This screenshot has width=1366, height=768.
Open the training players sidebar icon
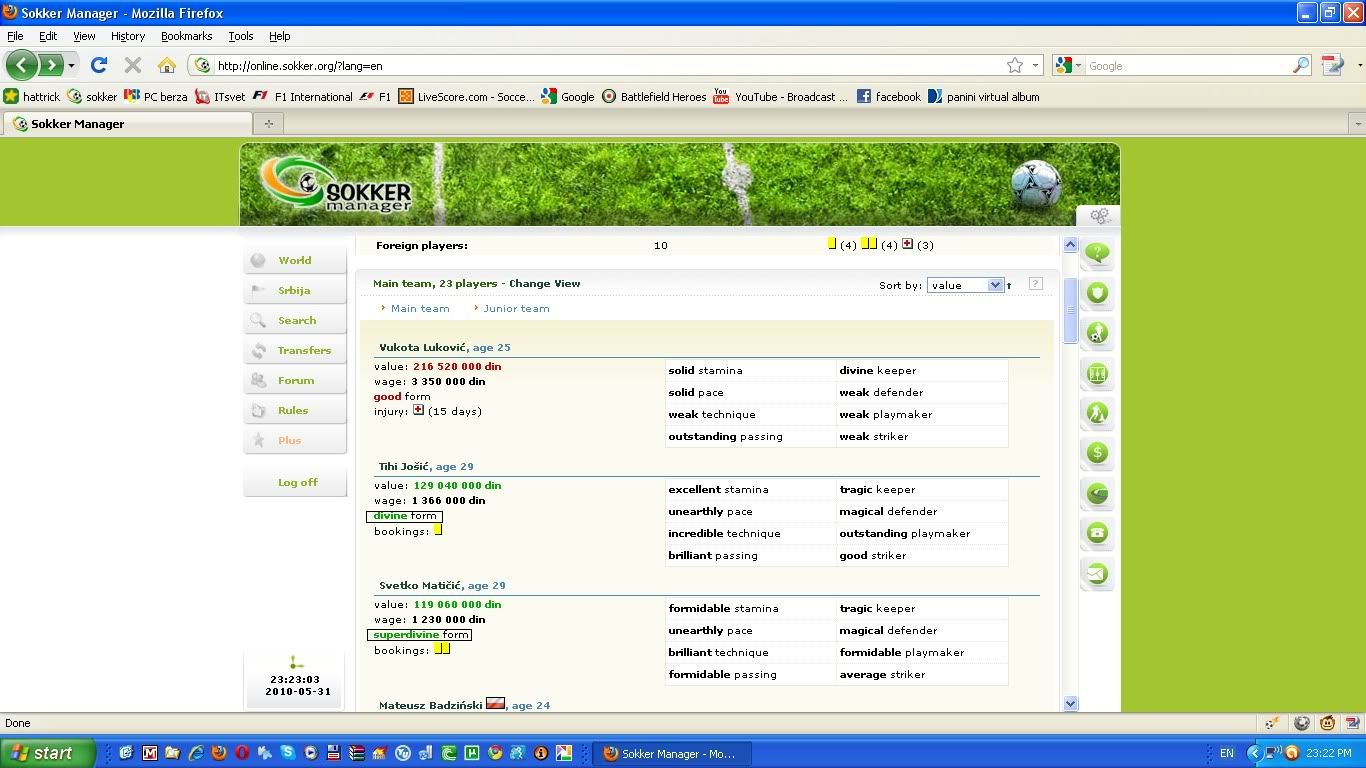[x=1098, y=413]
